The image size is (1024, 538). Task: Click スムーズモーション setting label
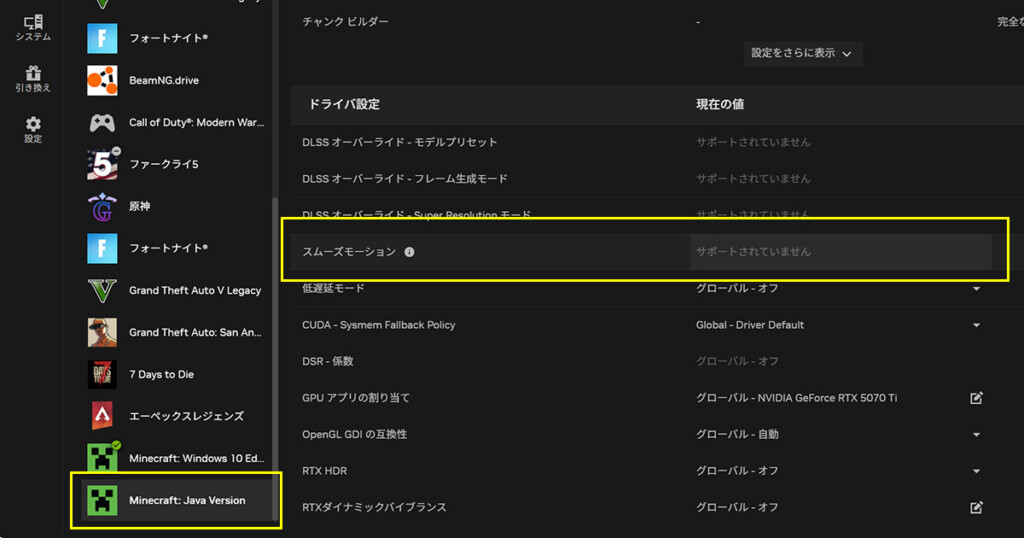coord(349,252)
